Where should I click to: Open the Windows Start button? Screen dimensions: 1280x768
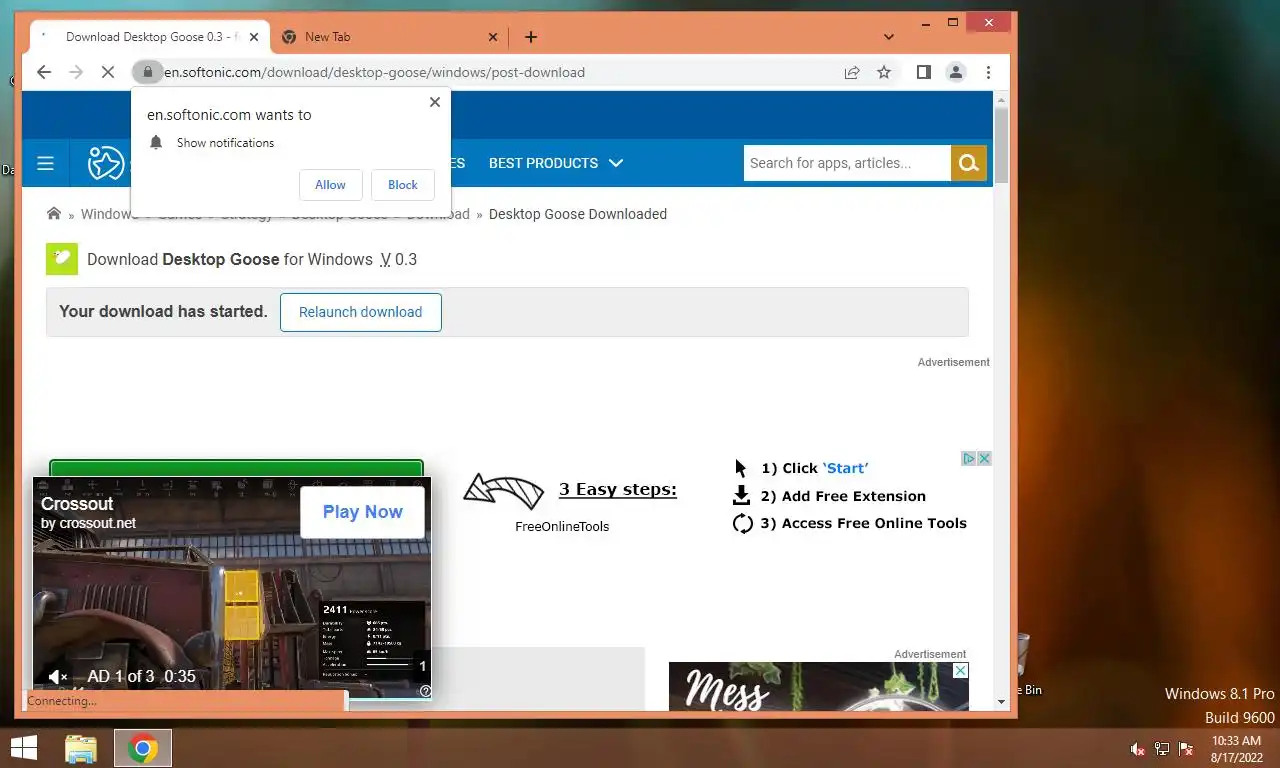[24, 748]
